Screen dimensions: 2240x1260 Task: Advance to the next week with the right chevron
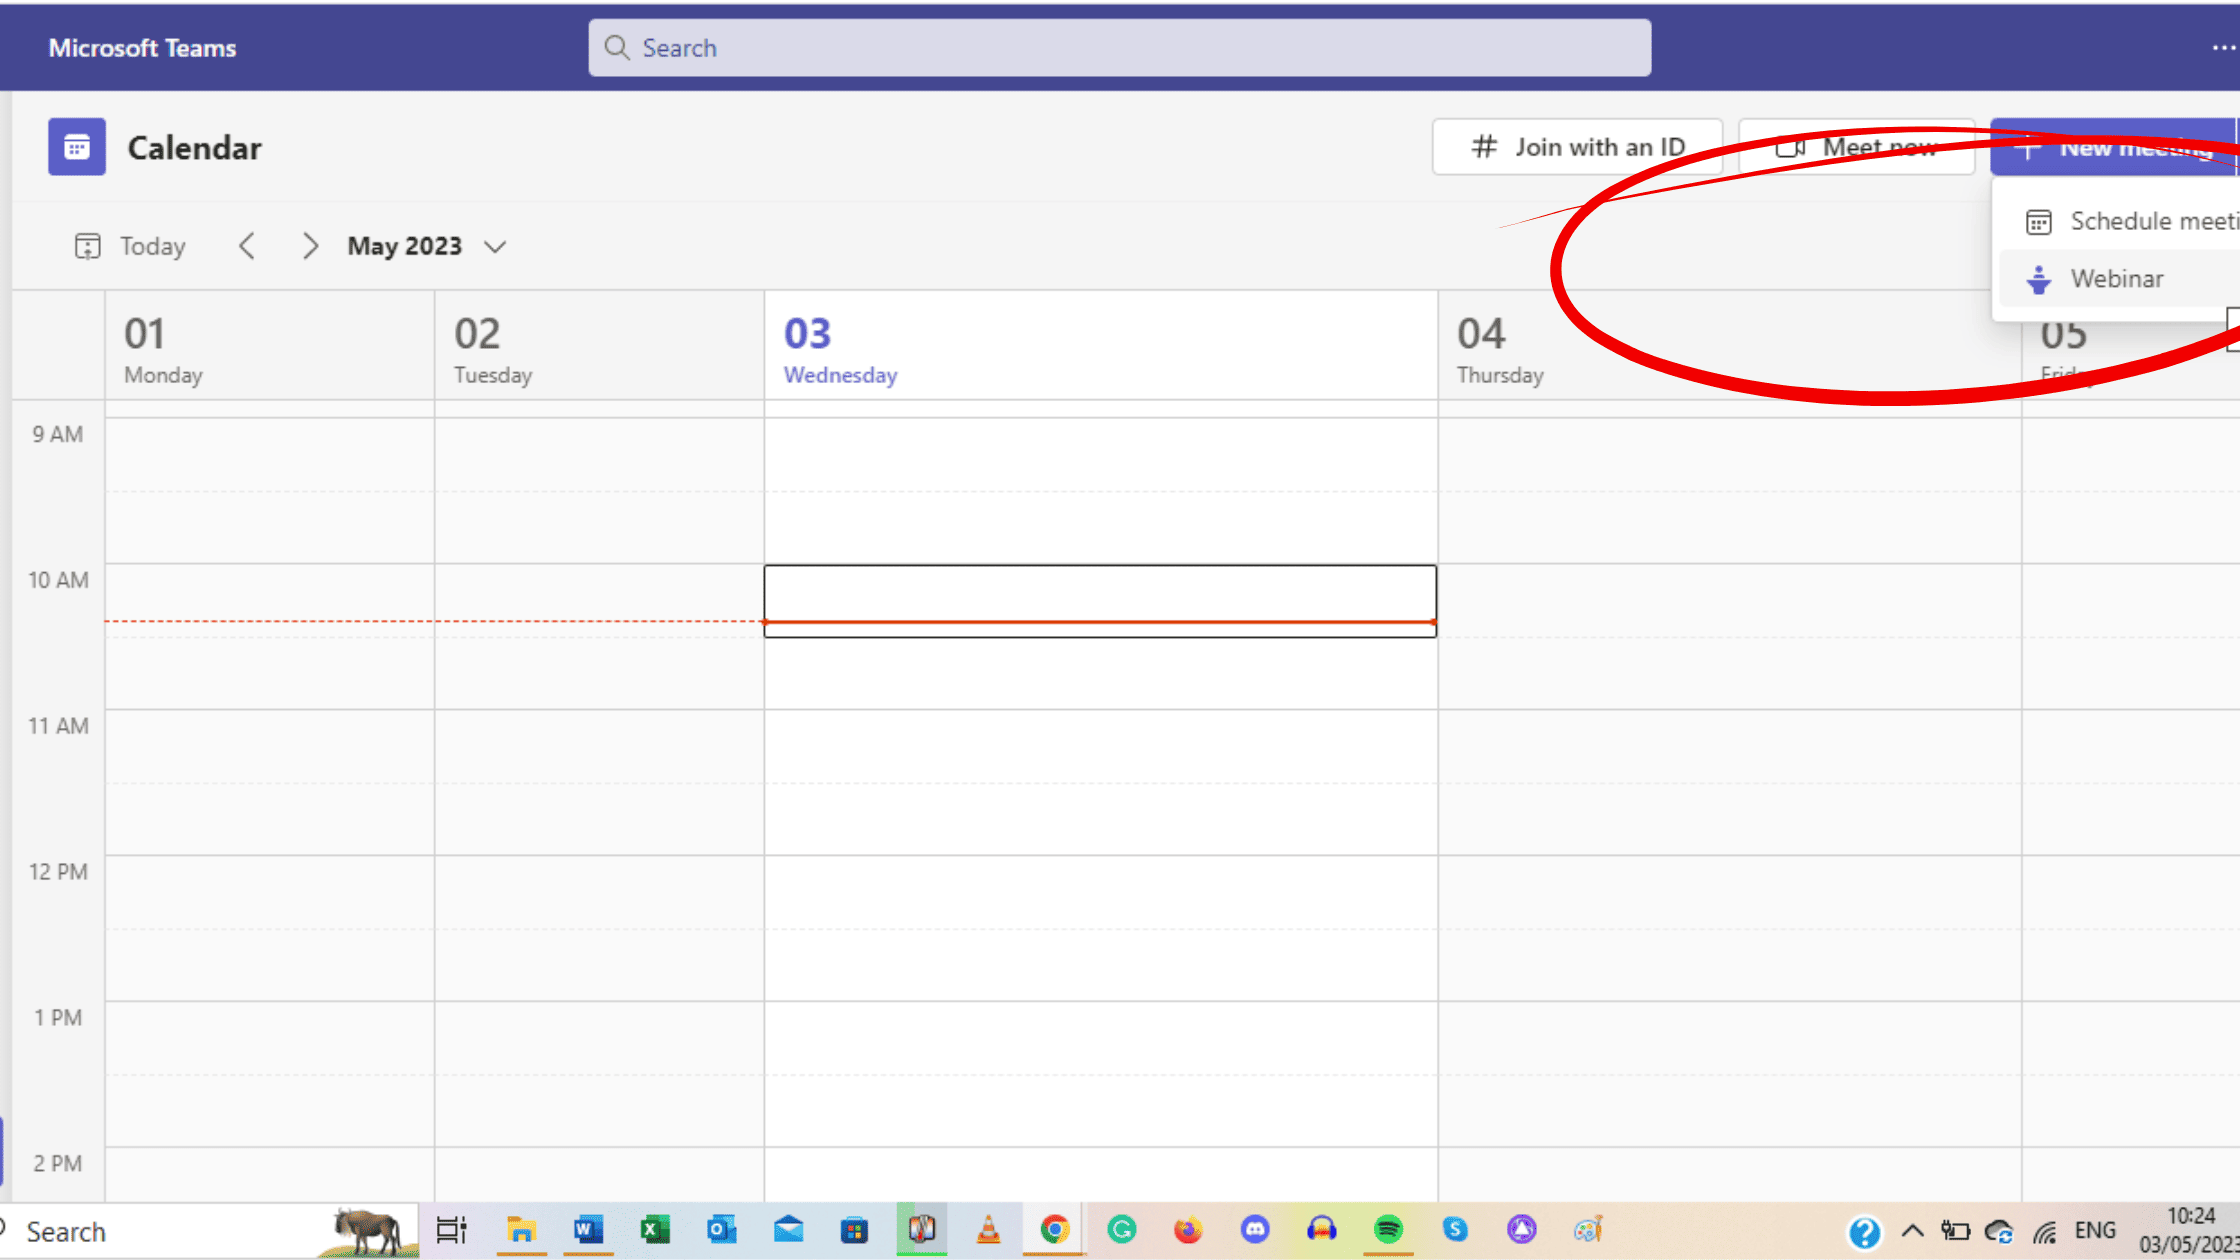[x=310, y=245]
